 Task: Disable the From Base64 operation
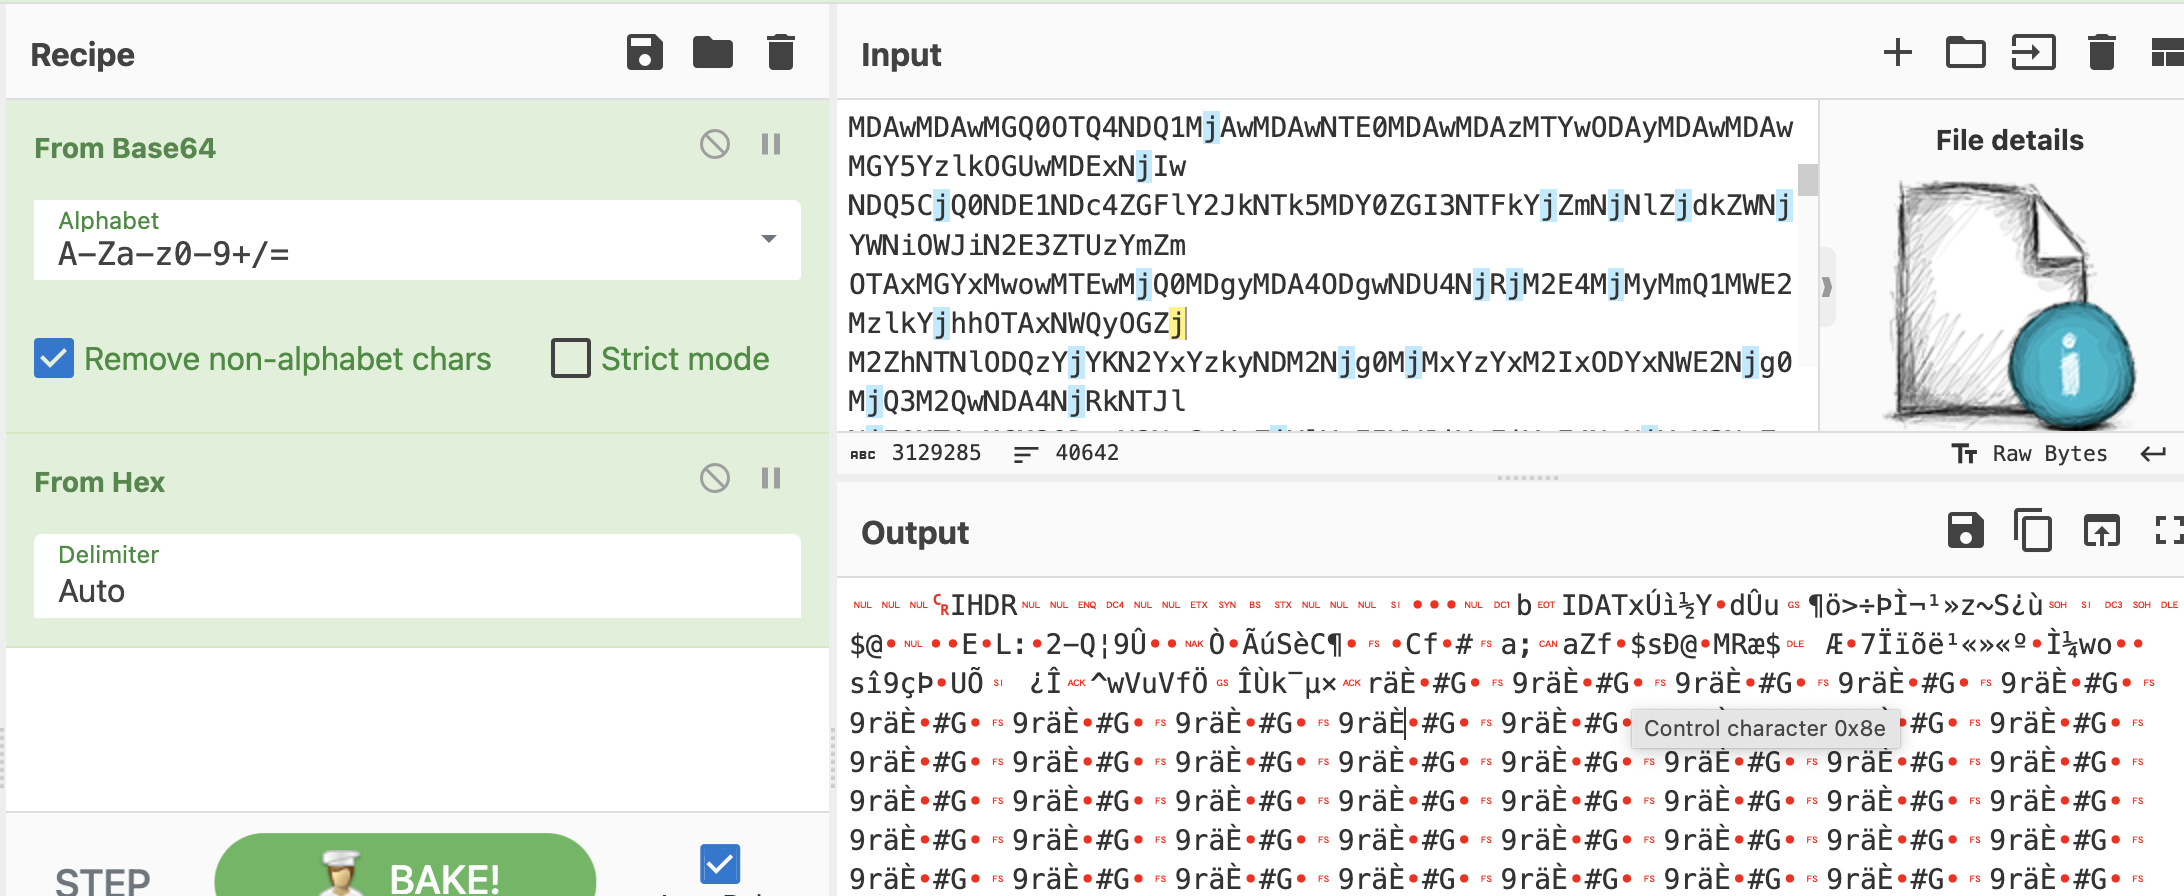tap(714, 145)
